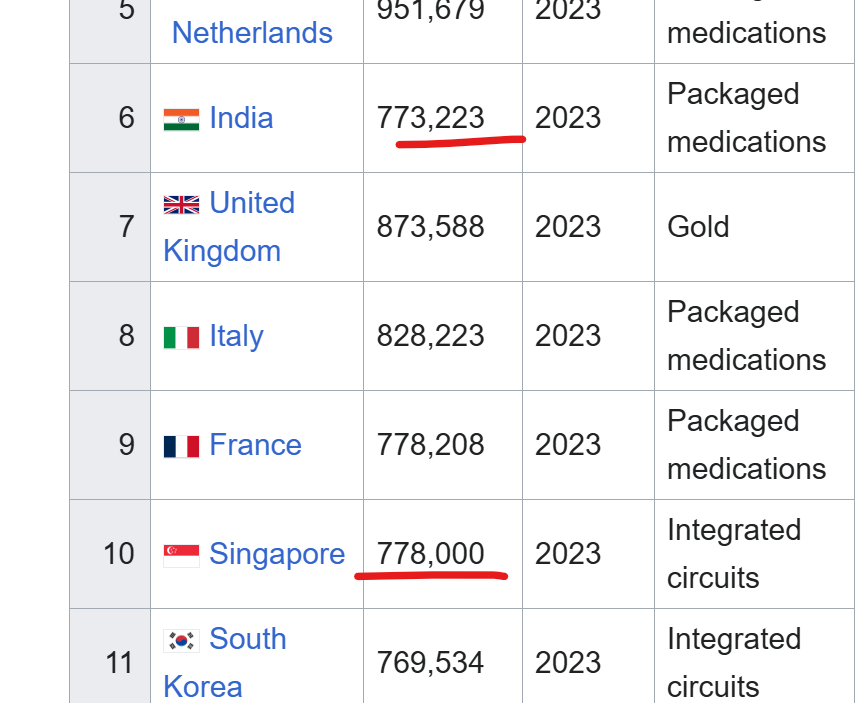
Task: Open the Netherlands country link
Action: (252, 32)
